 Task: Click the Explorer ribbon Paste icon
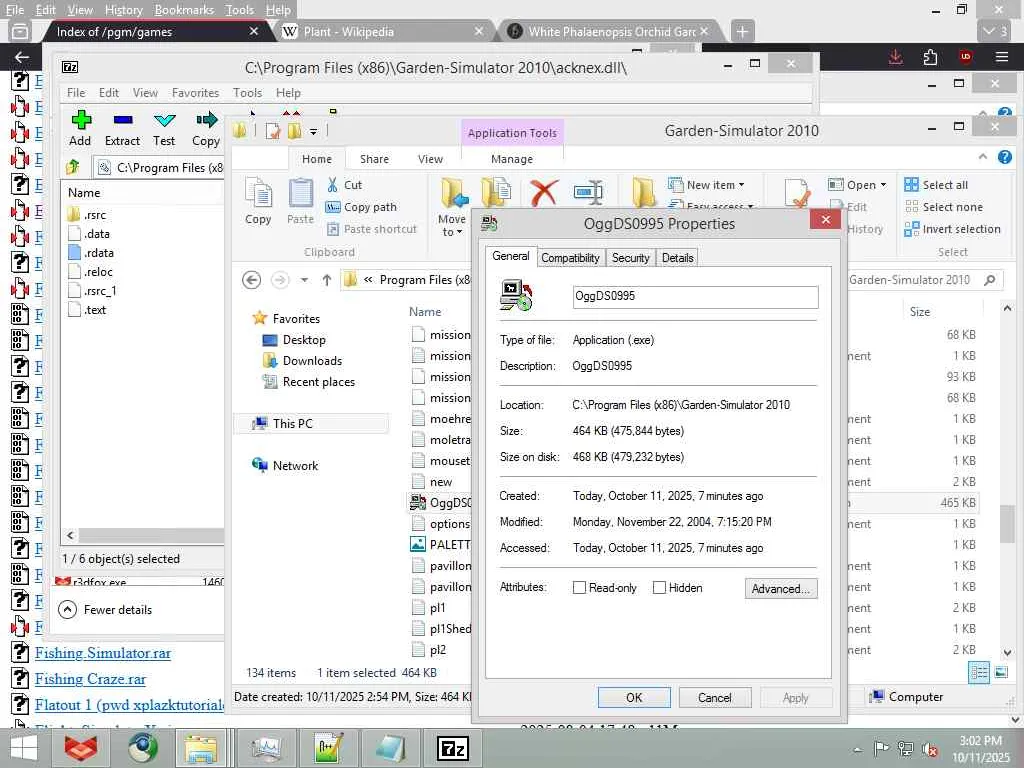(300, 193)
